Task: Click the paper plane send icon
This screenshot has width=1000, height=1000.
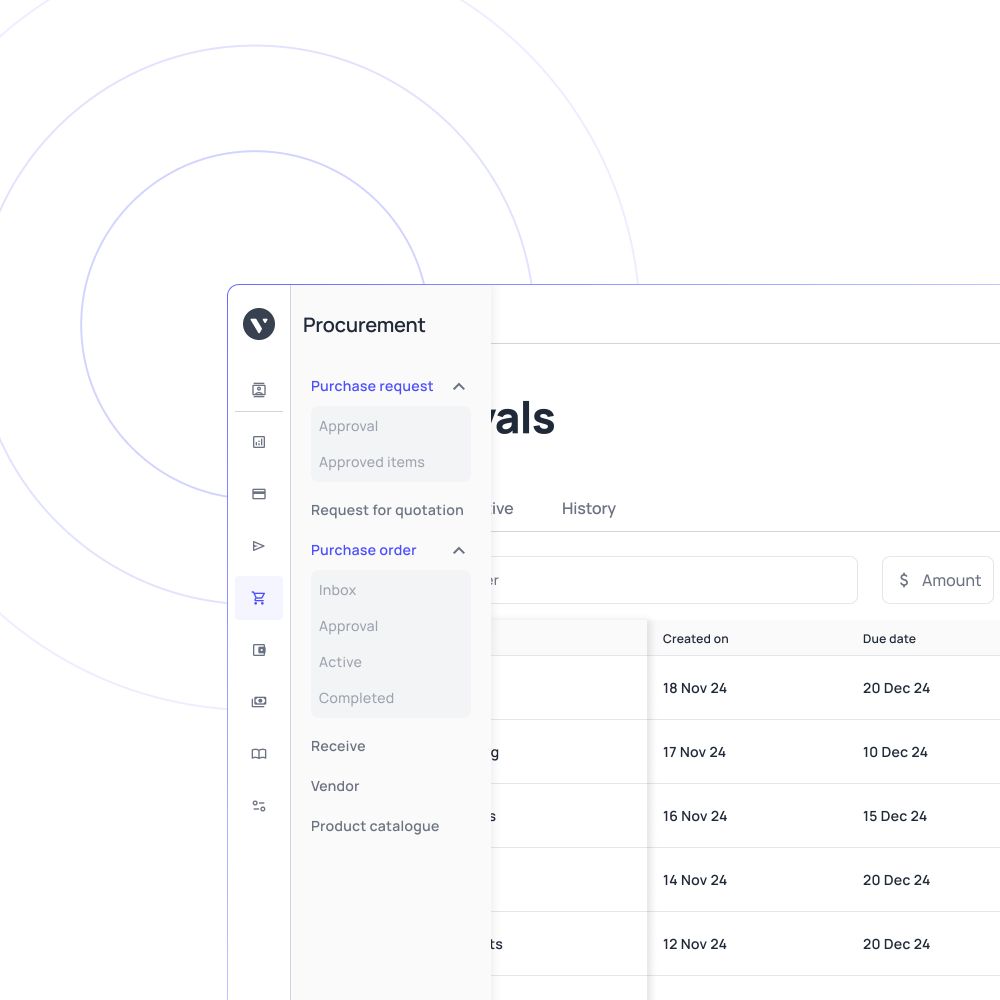Action: click(259, 546)
